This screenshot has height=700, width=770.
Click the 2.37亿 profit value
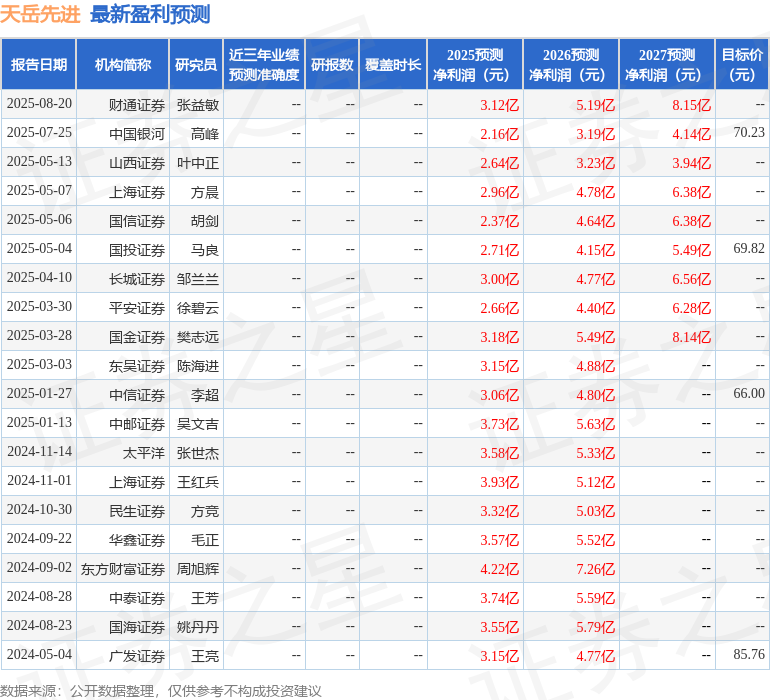[x=499, y=221]
